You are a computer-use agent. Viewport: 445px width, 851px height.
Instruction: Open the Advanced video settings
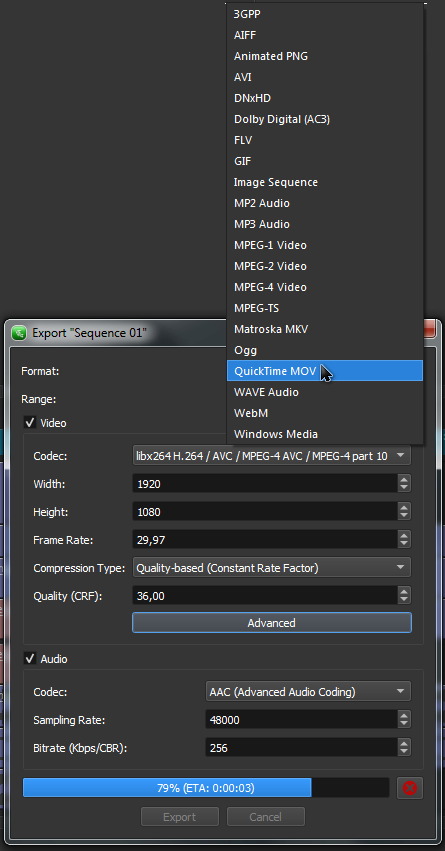271,623
